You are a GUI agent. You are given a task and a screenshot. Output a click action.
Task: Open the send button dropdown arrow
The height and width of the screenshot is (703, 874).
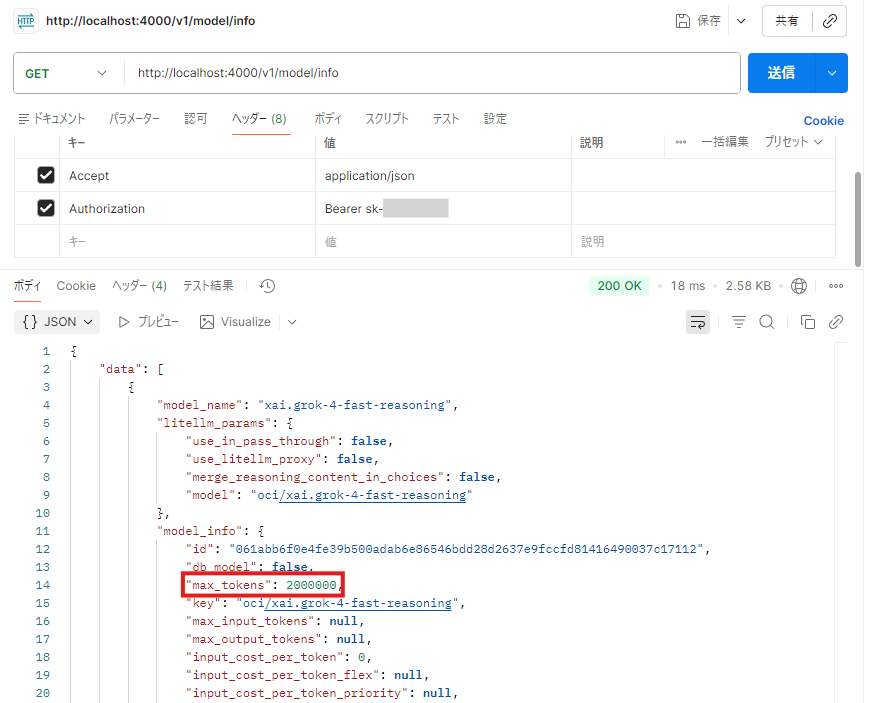point(832,73)
